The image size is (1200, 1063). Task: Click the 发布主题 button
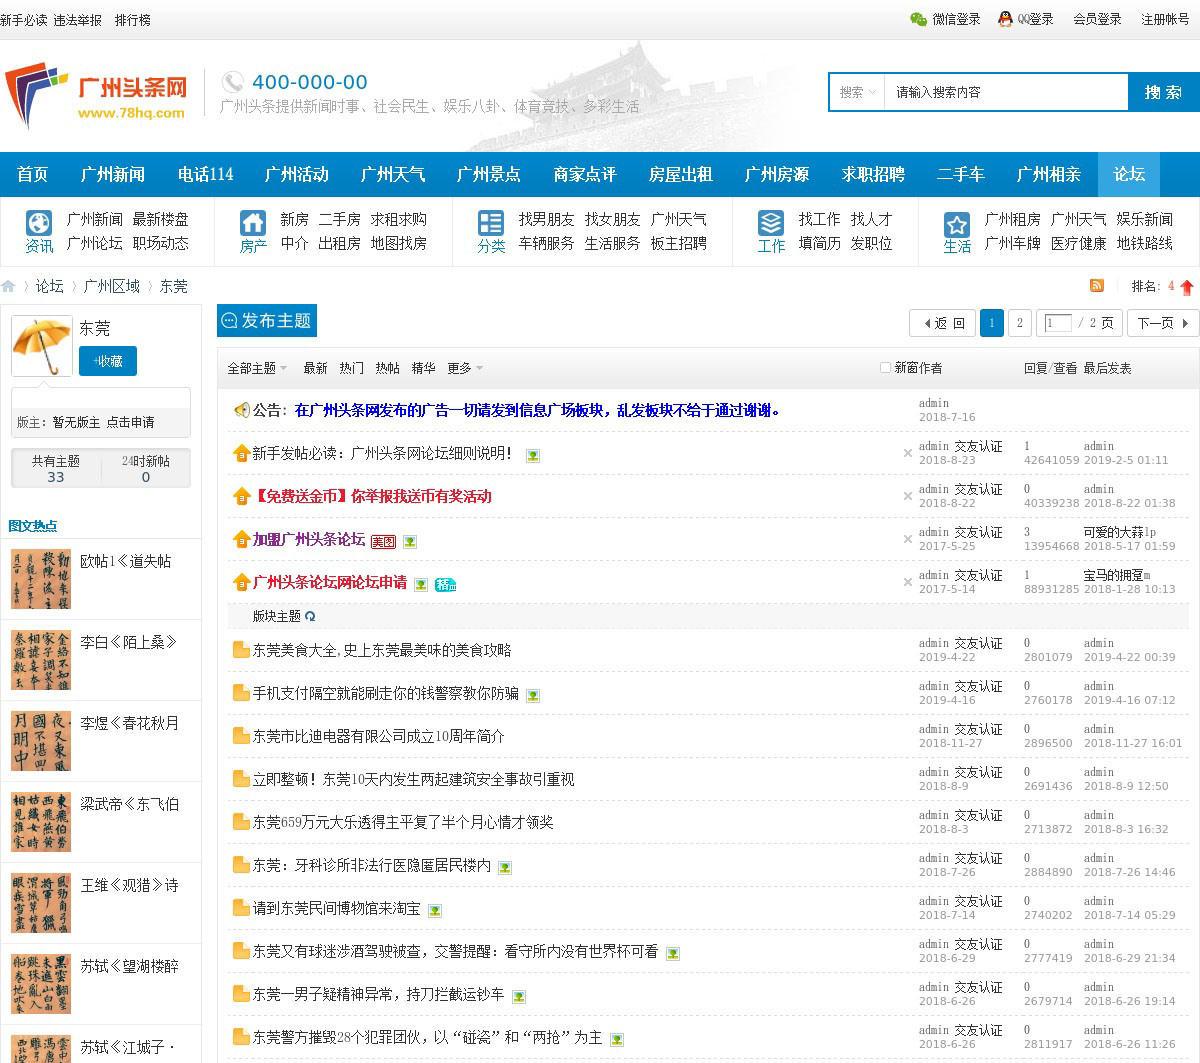(267, 320)
